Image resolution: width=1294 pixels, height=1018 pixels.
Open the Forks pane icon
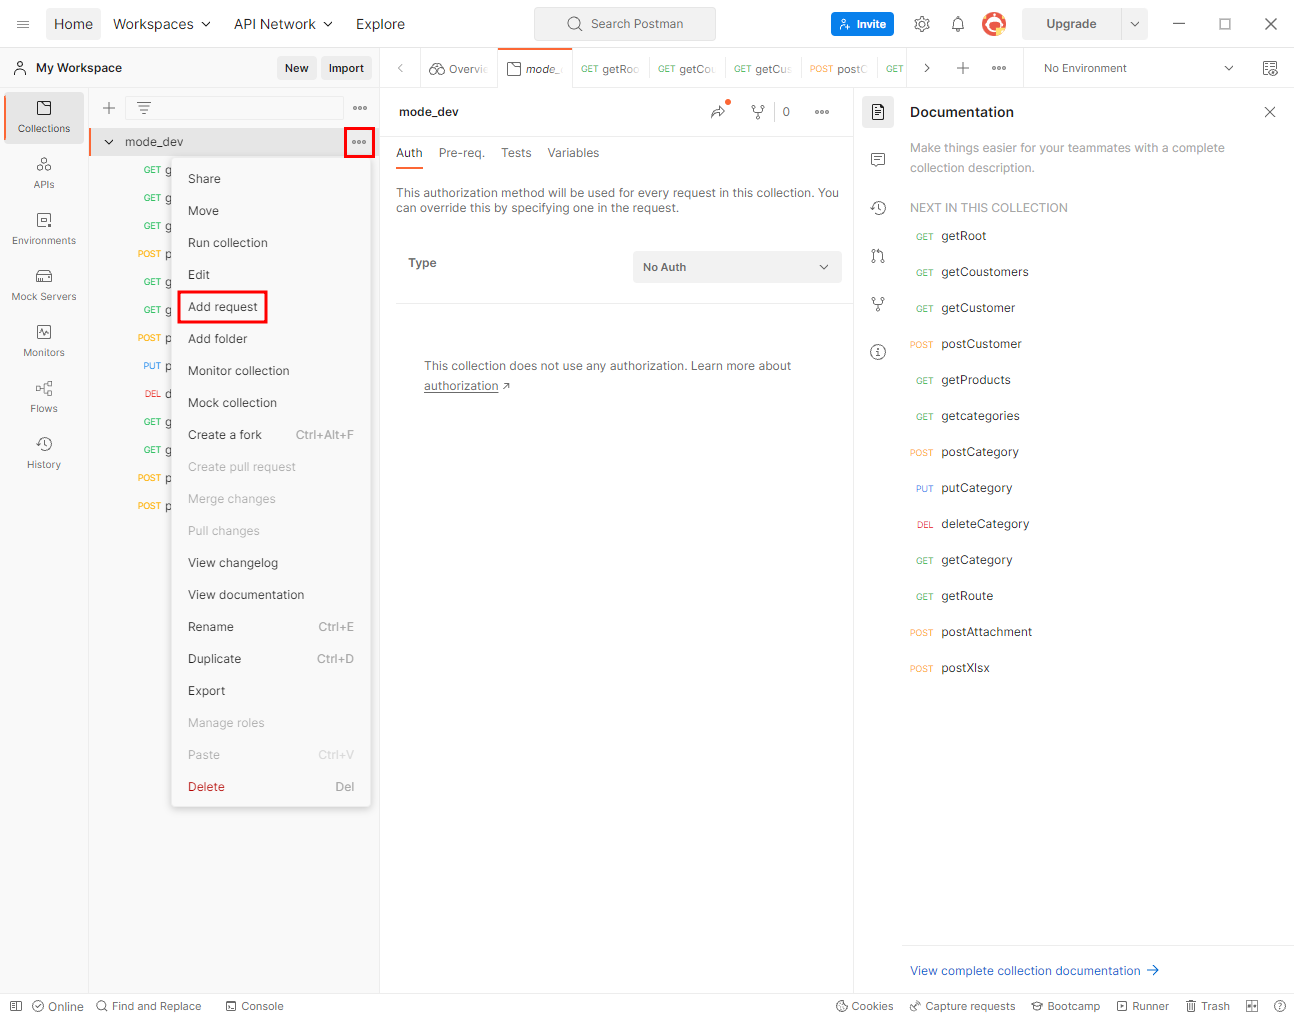click(878, 304)
